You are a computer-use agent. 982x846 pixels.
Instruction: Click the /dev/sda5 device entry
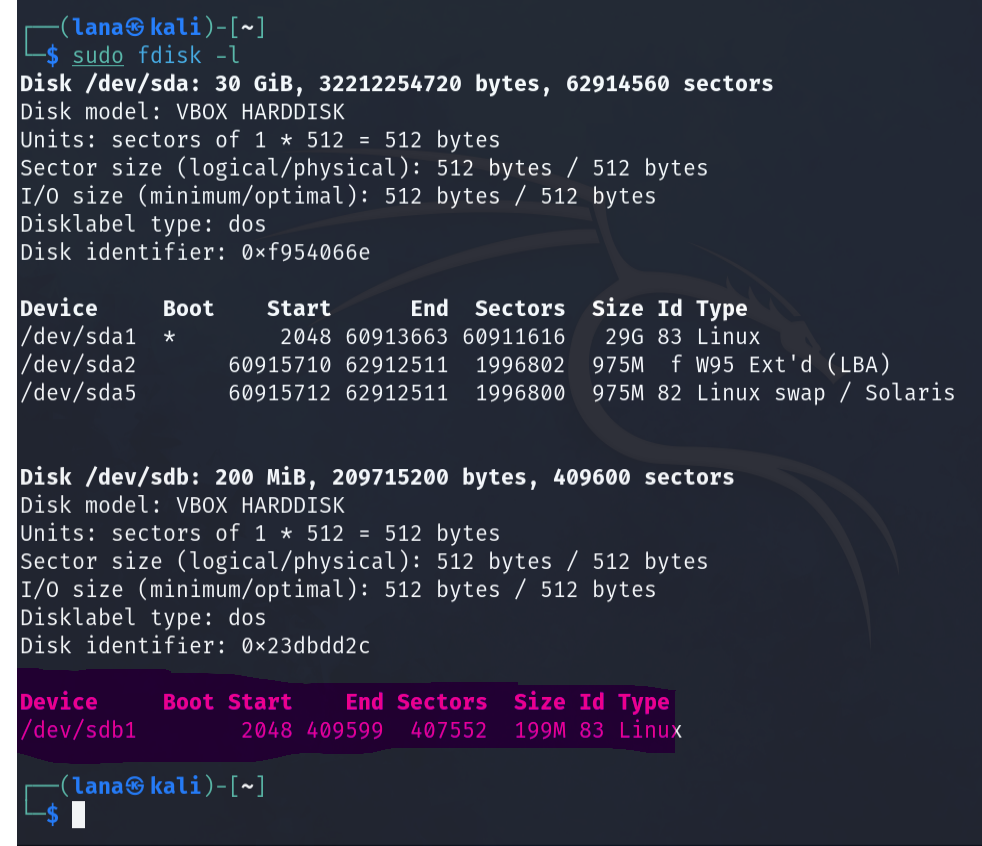pyautogui.click(x=78, y=393)
